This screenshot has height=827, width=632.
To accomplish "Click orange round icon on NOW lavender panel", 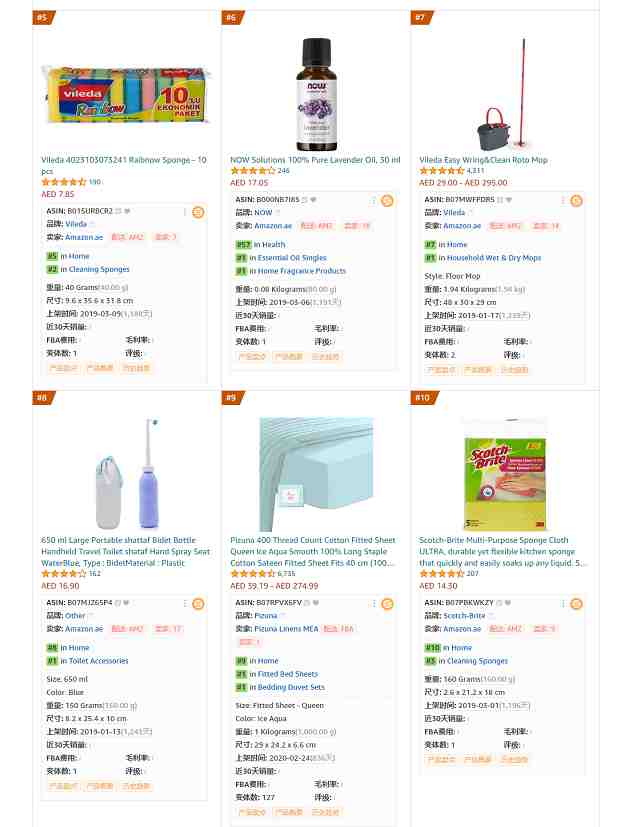I will (387, 200).
